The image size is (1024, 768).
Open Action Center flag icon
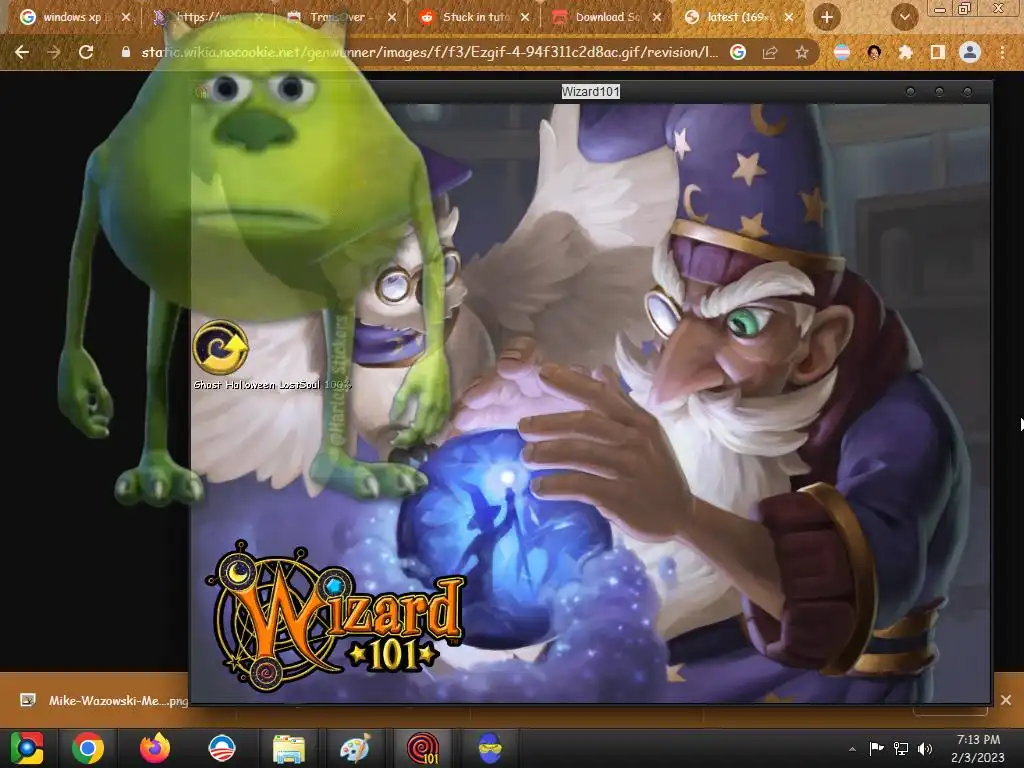876,748
